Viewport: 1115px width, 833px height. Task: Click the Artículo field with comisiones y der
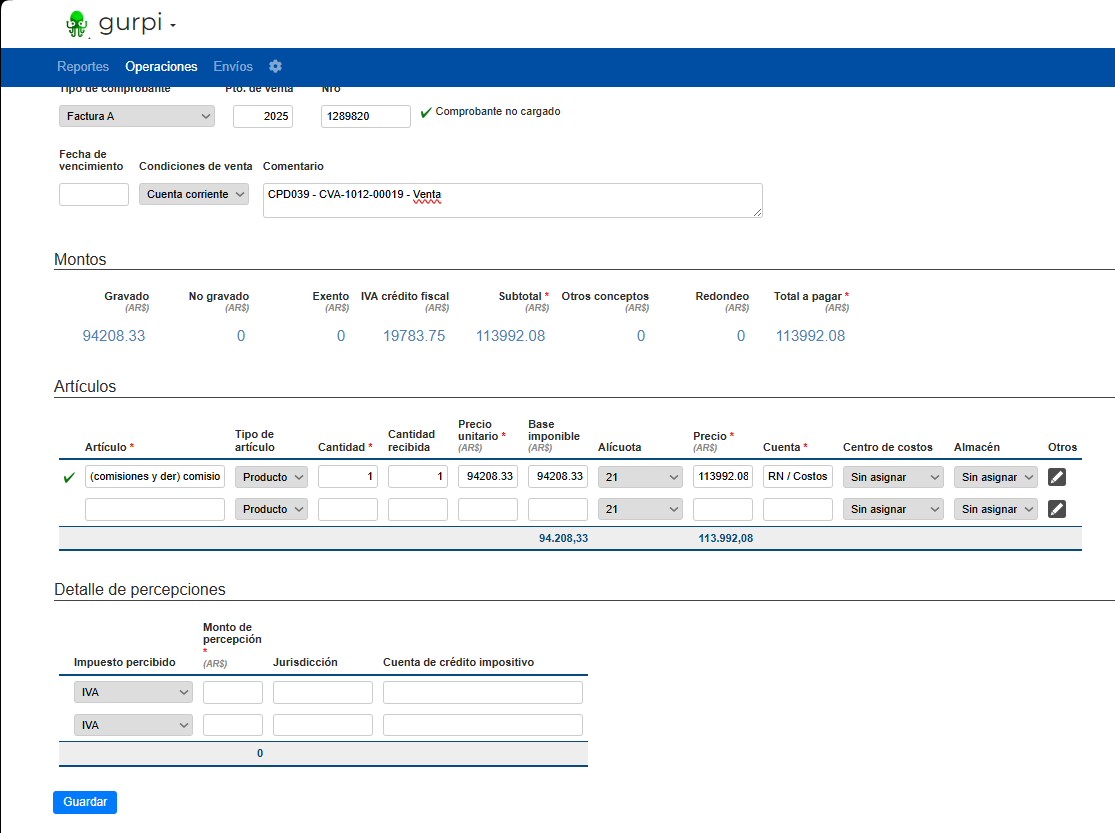point(155,477)
